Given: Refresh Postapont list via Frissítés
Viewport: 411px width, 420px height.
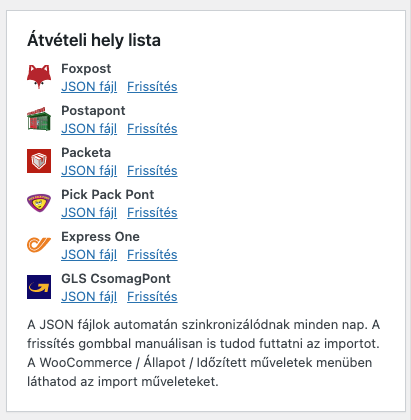Looking at the screenshot, I should click(152, 129).
